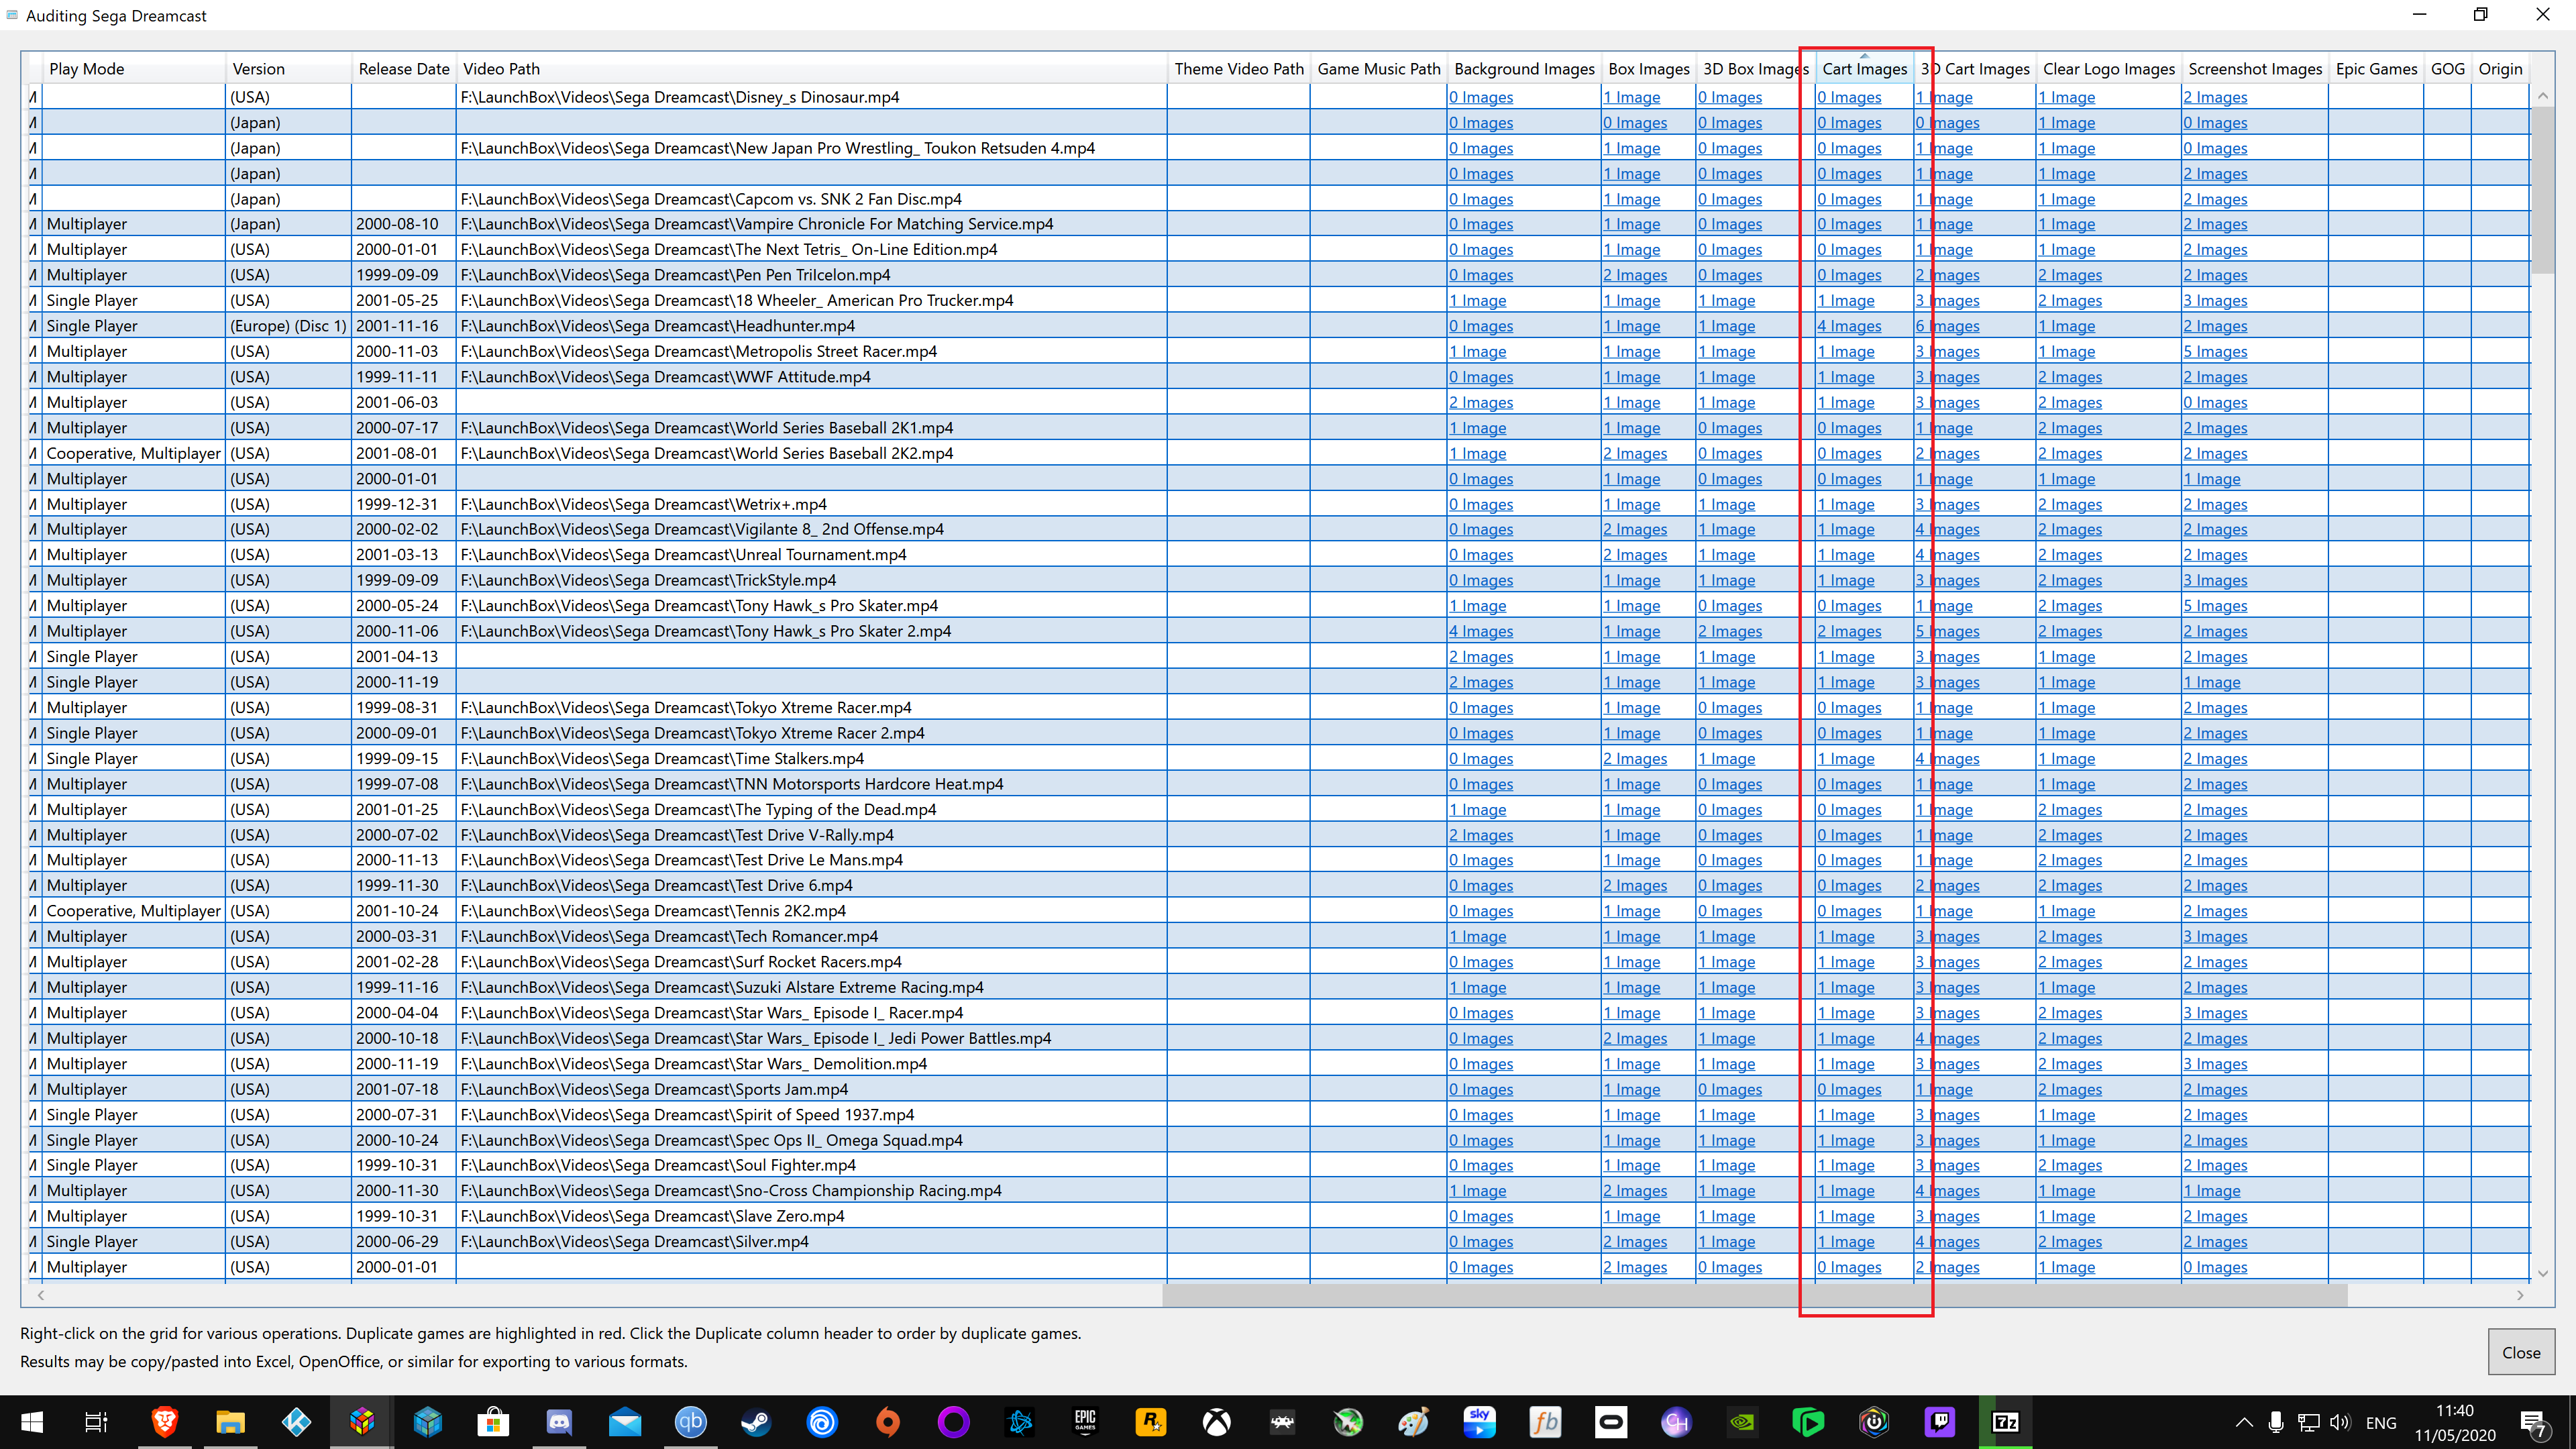Open qBittorrent from the taskbar
This screenshot has width=2576, height=1449.
tap(691, 1422)
